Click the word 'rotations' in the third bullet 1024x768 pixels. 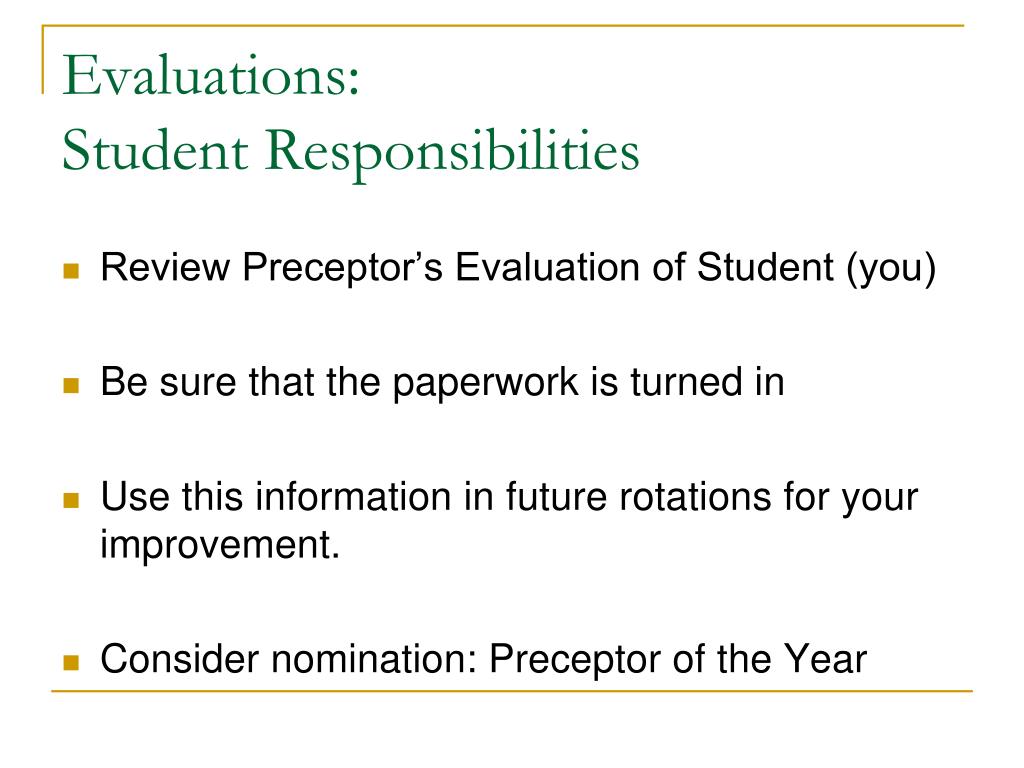click(x=695, y=497)
